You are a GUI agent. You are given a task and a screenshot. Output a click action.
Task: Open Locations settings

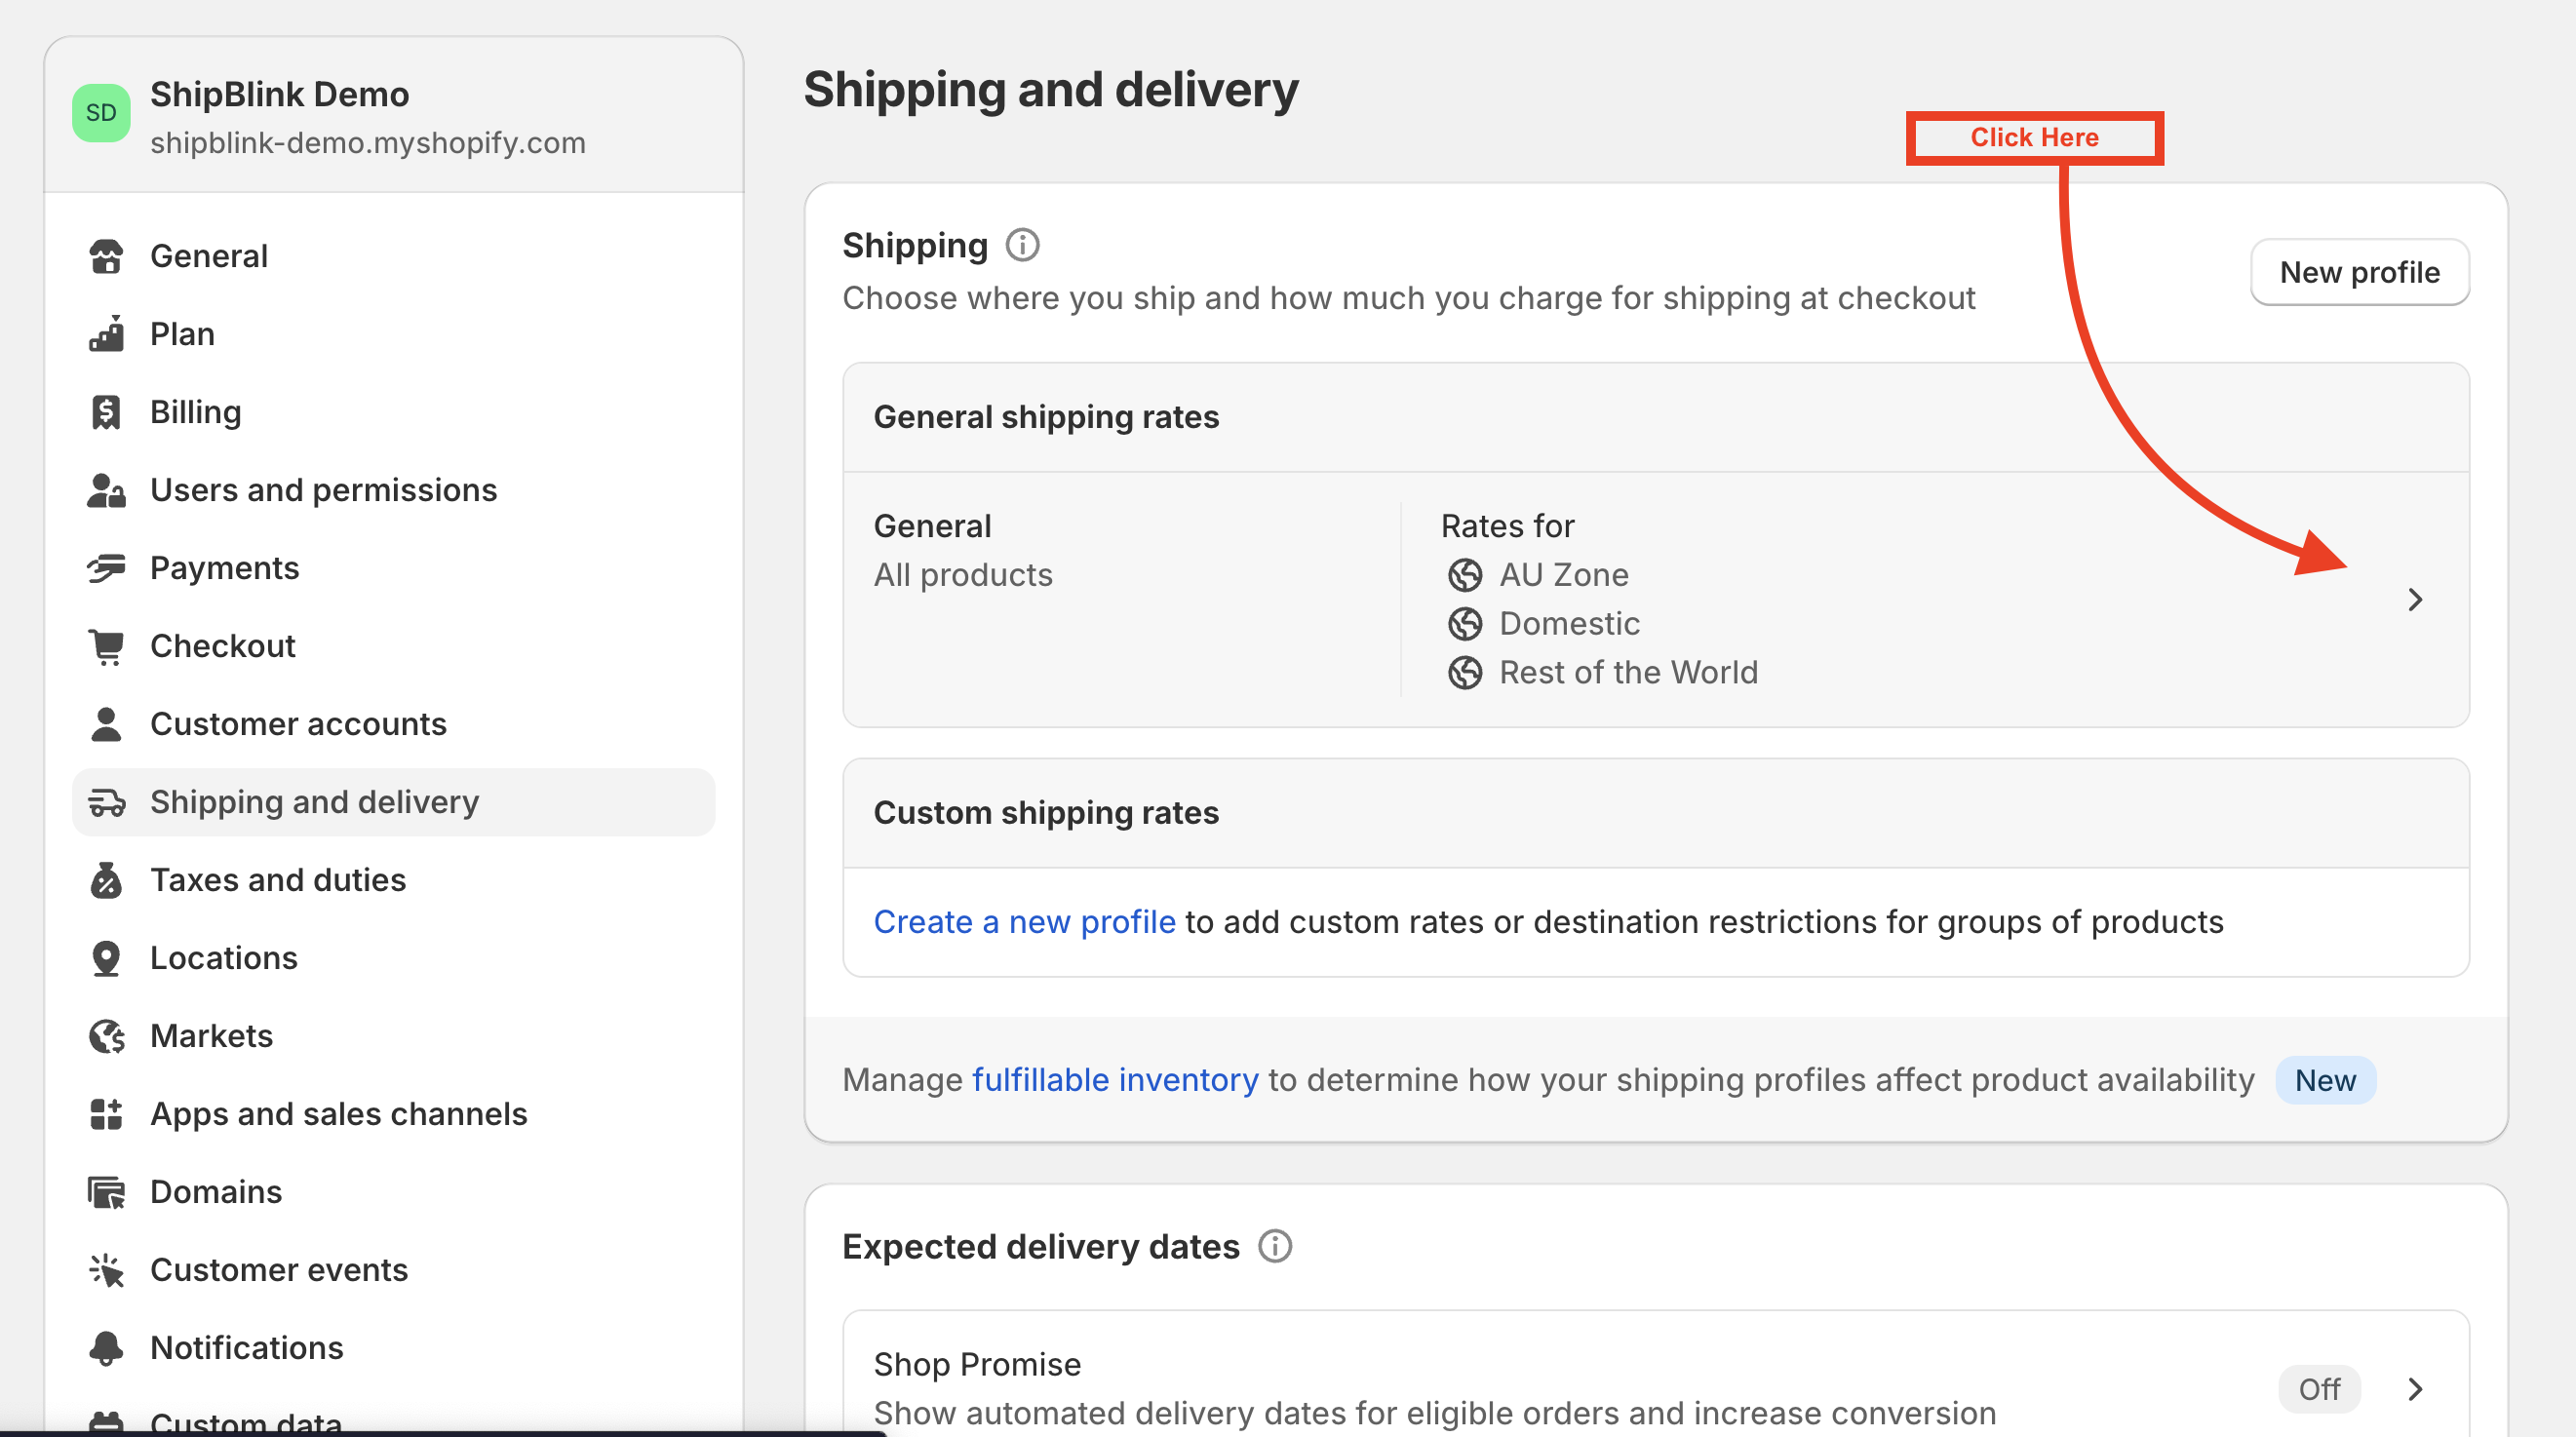coord(393,958)
